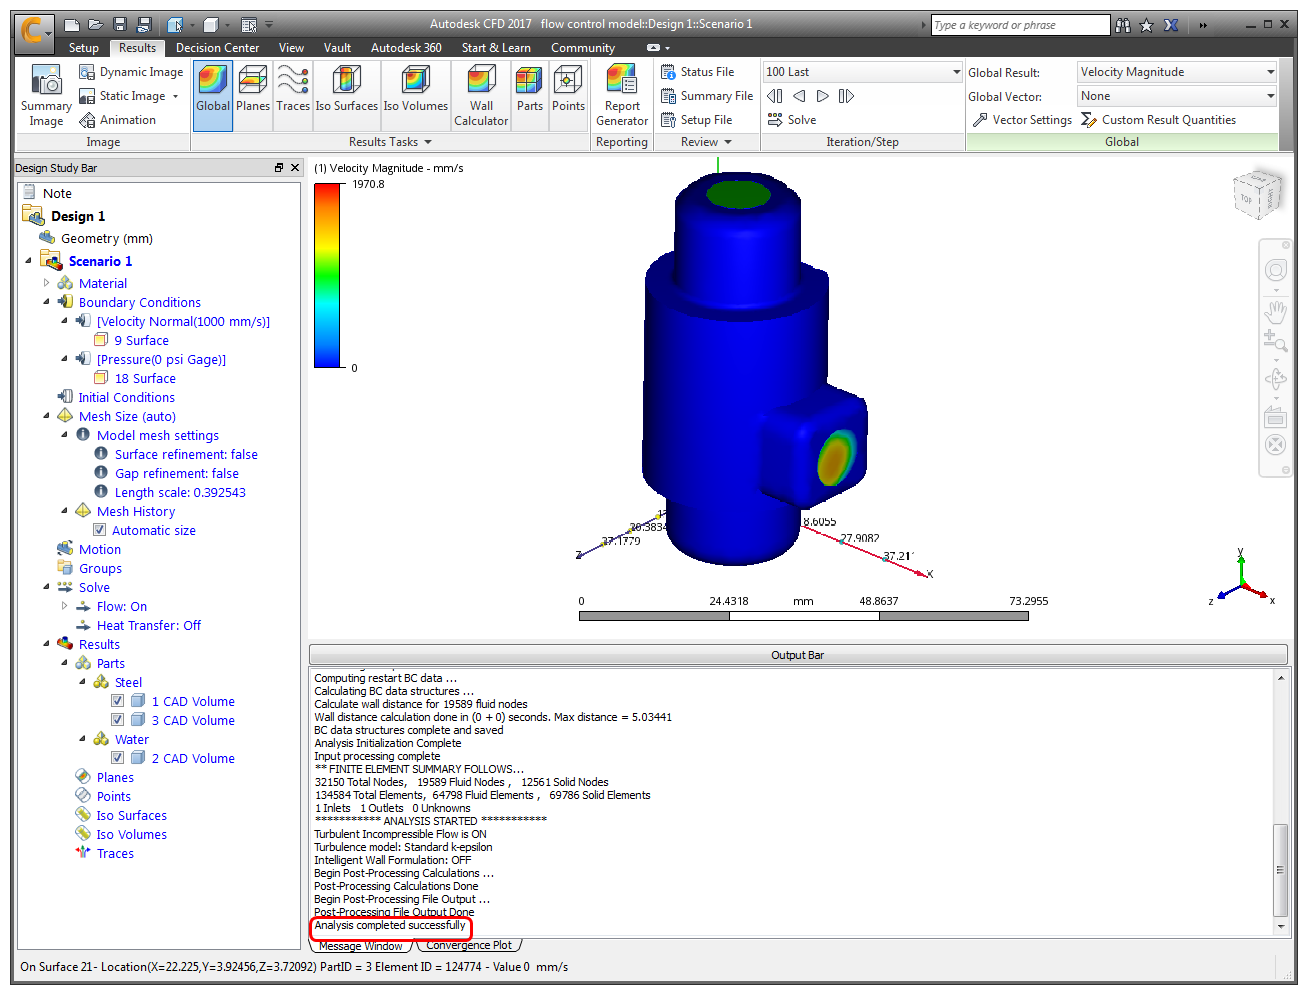This screenshot has width=1308, height=995.
Task: Close the Design Study Bar panel
Action: click(295, 168)
